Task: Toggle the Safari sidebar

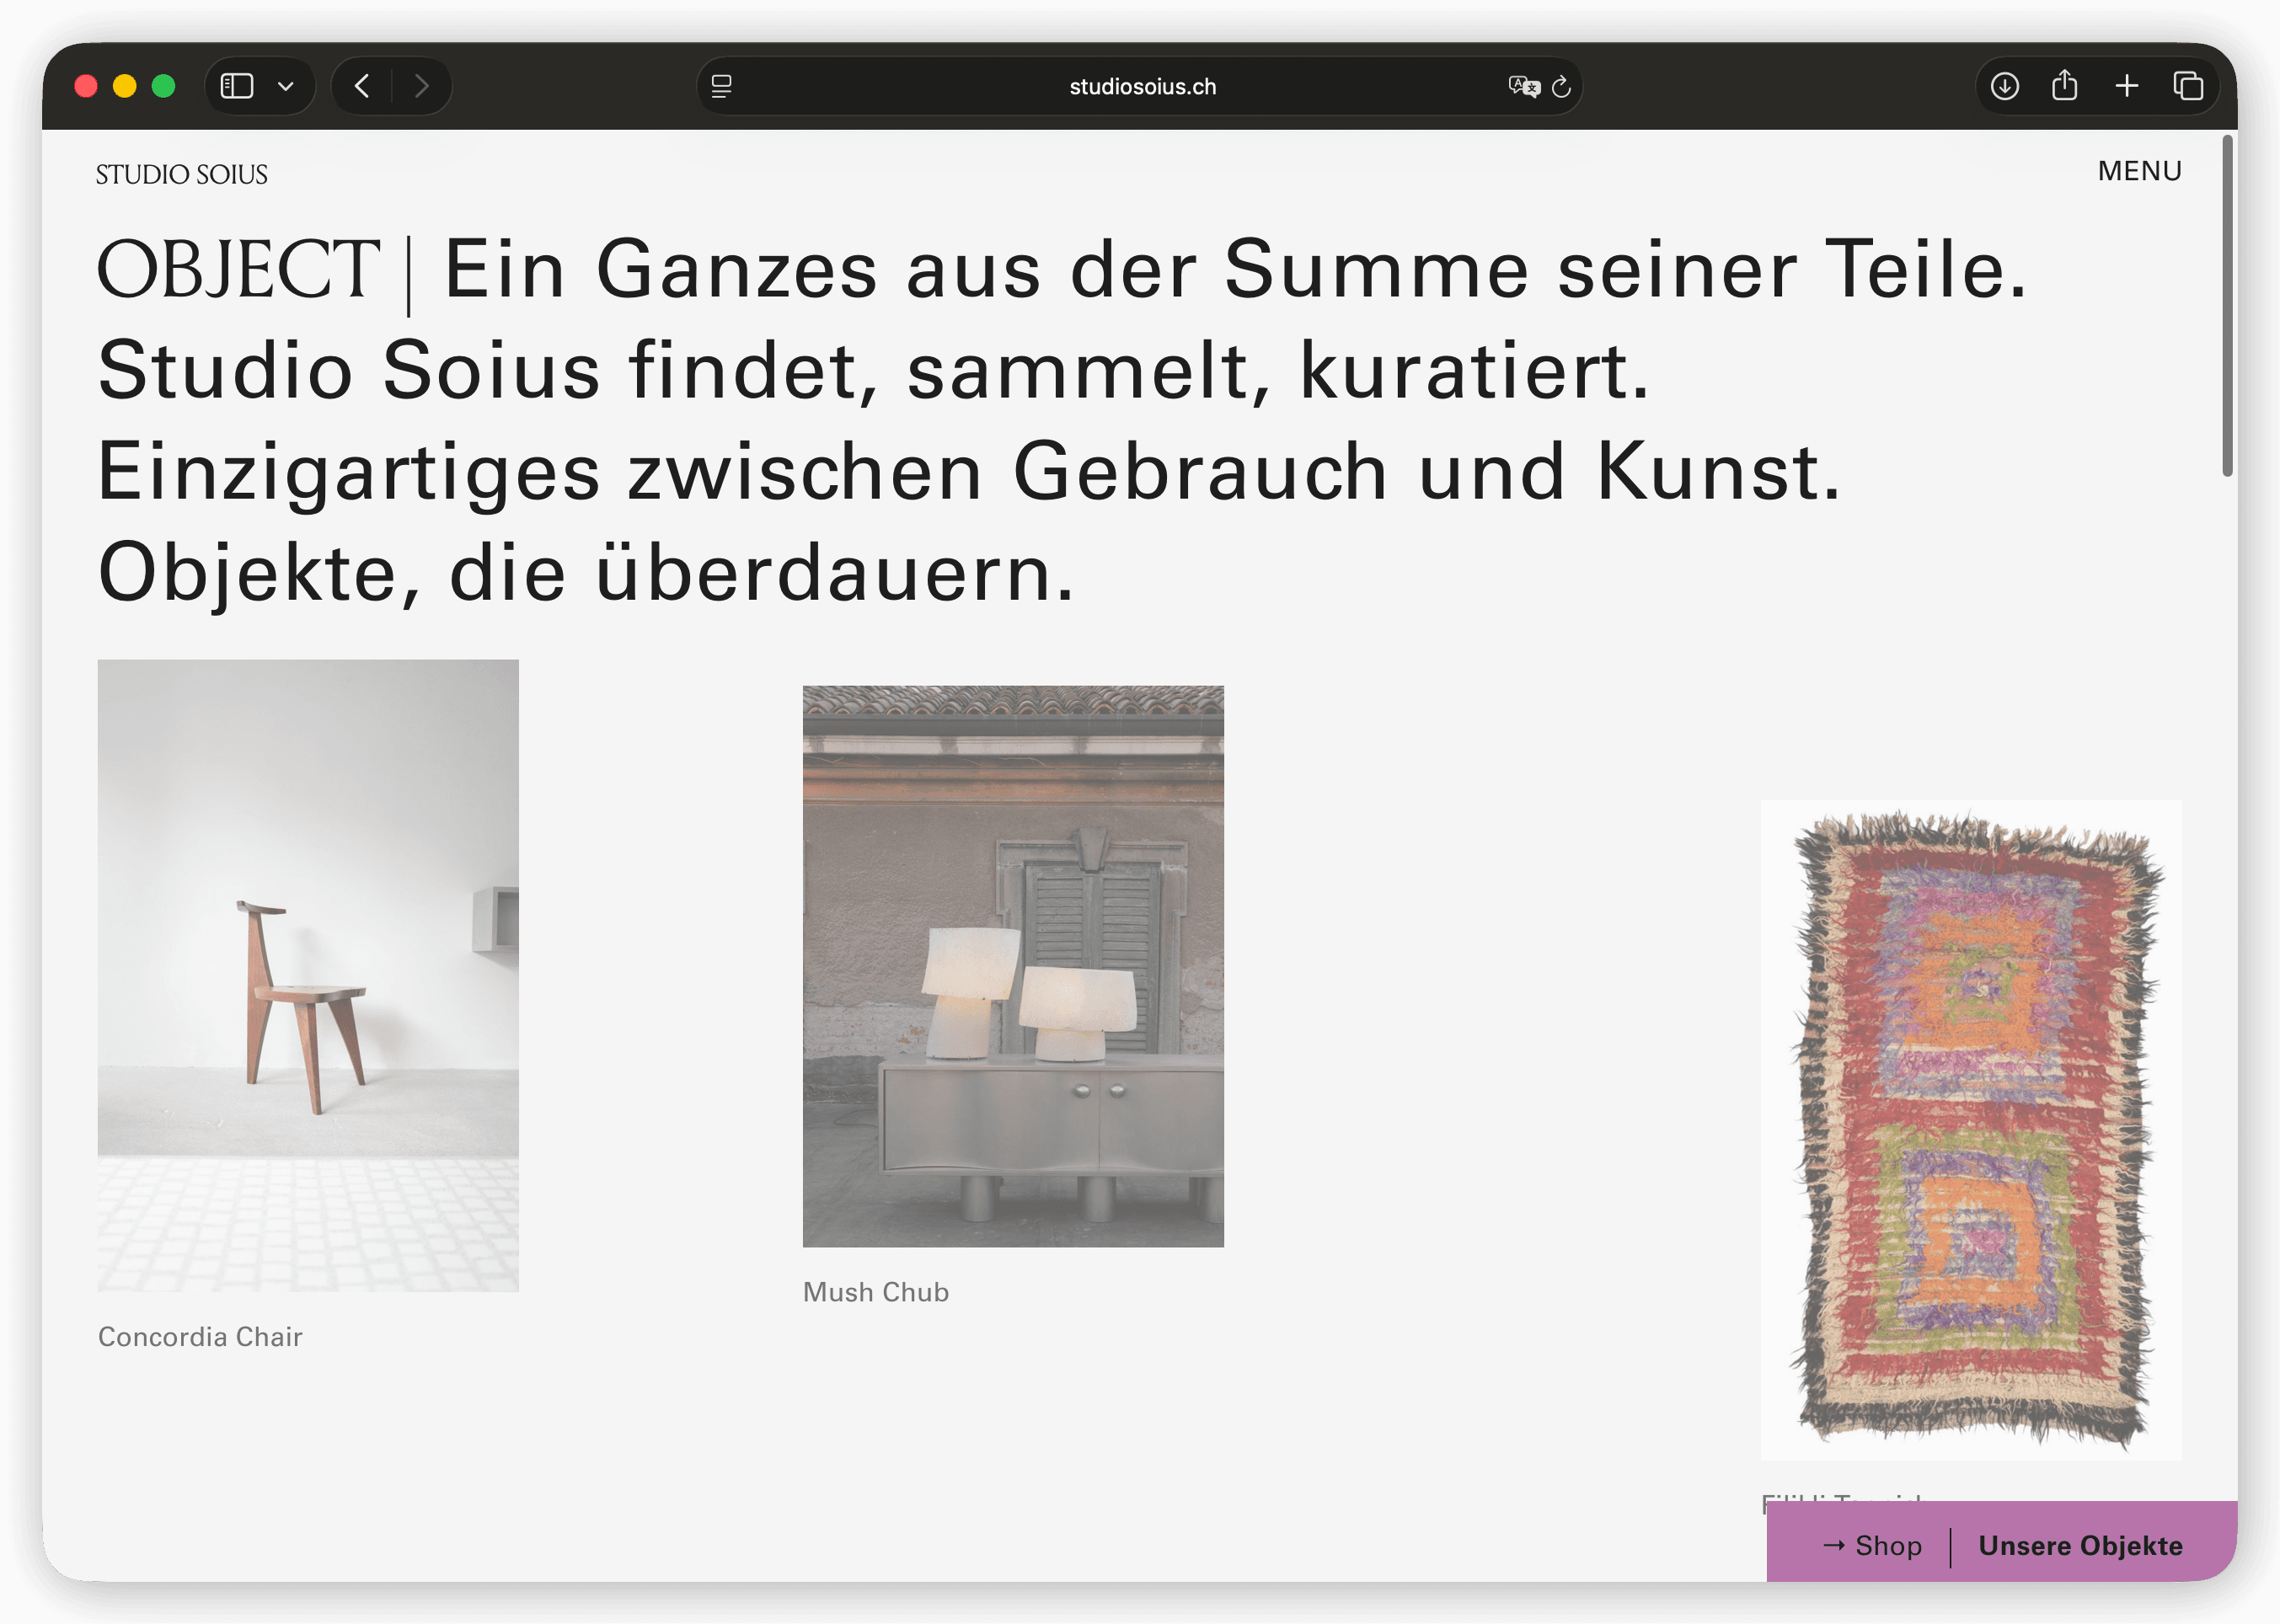Action: click(x=237, y=86)
